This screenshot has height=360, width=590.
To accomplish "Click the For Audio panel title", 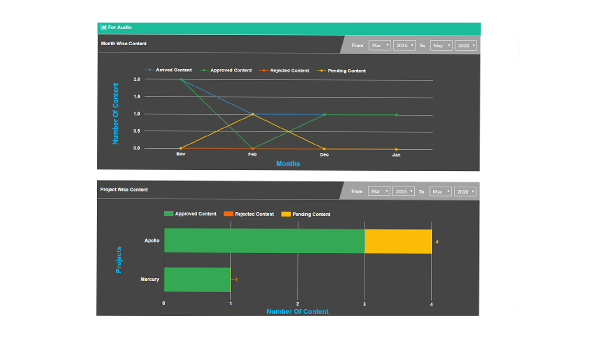I will (120, 27).
